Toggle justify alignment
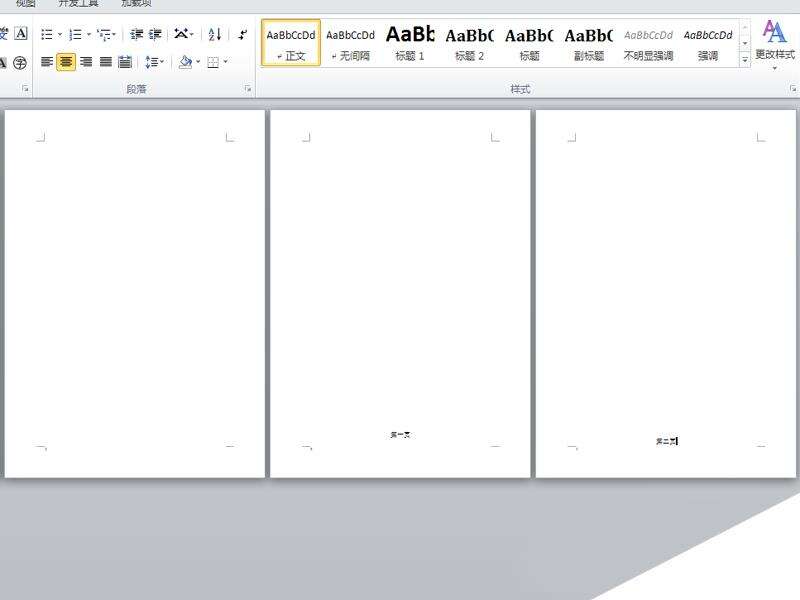This screenshot has width=800, height=600. (x=106, y=62)
